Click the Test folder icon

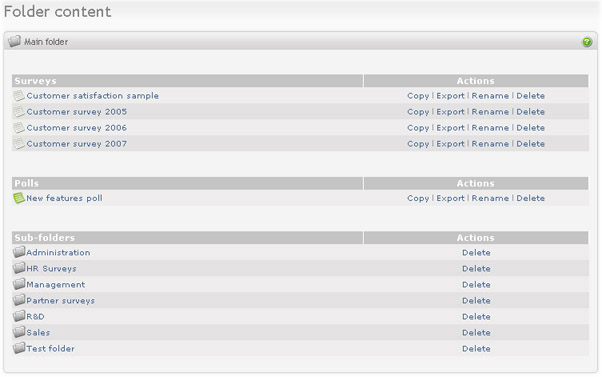(19, 348)
